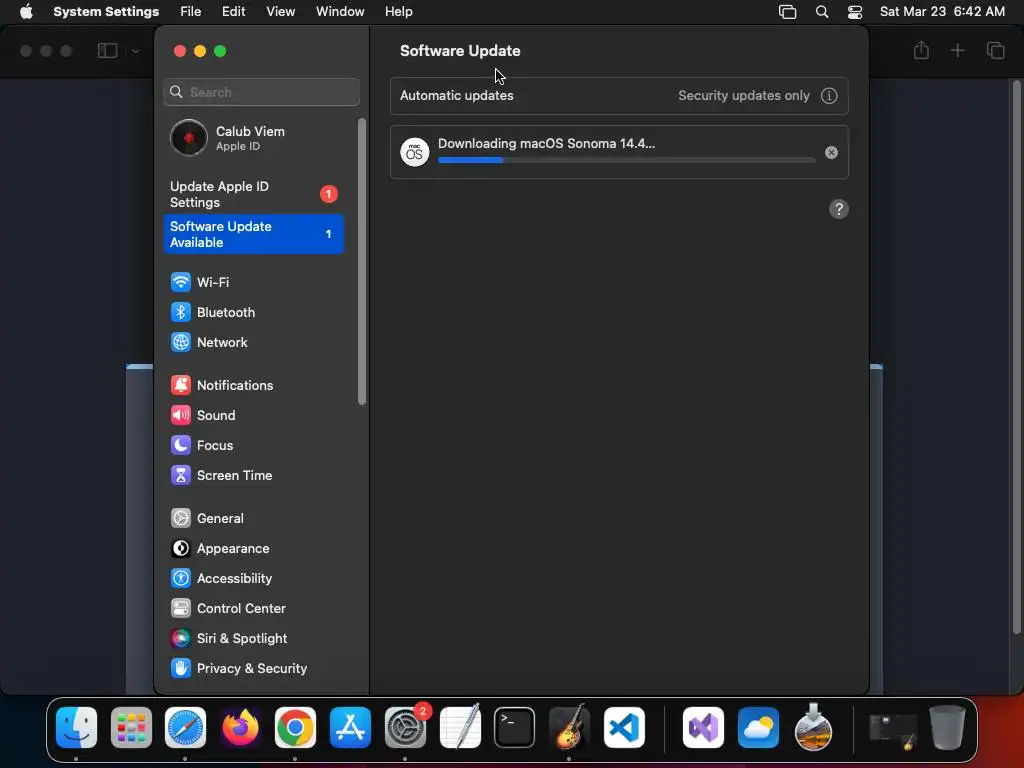Click the macOS icon in the download row
This screenshot has height=768, width=1024.
[x=415, y=152]
